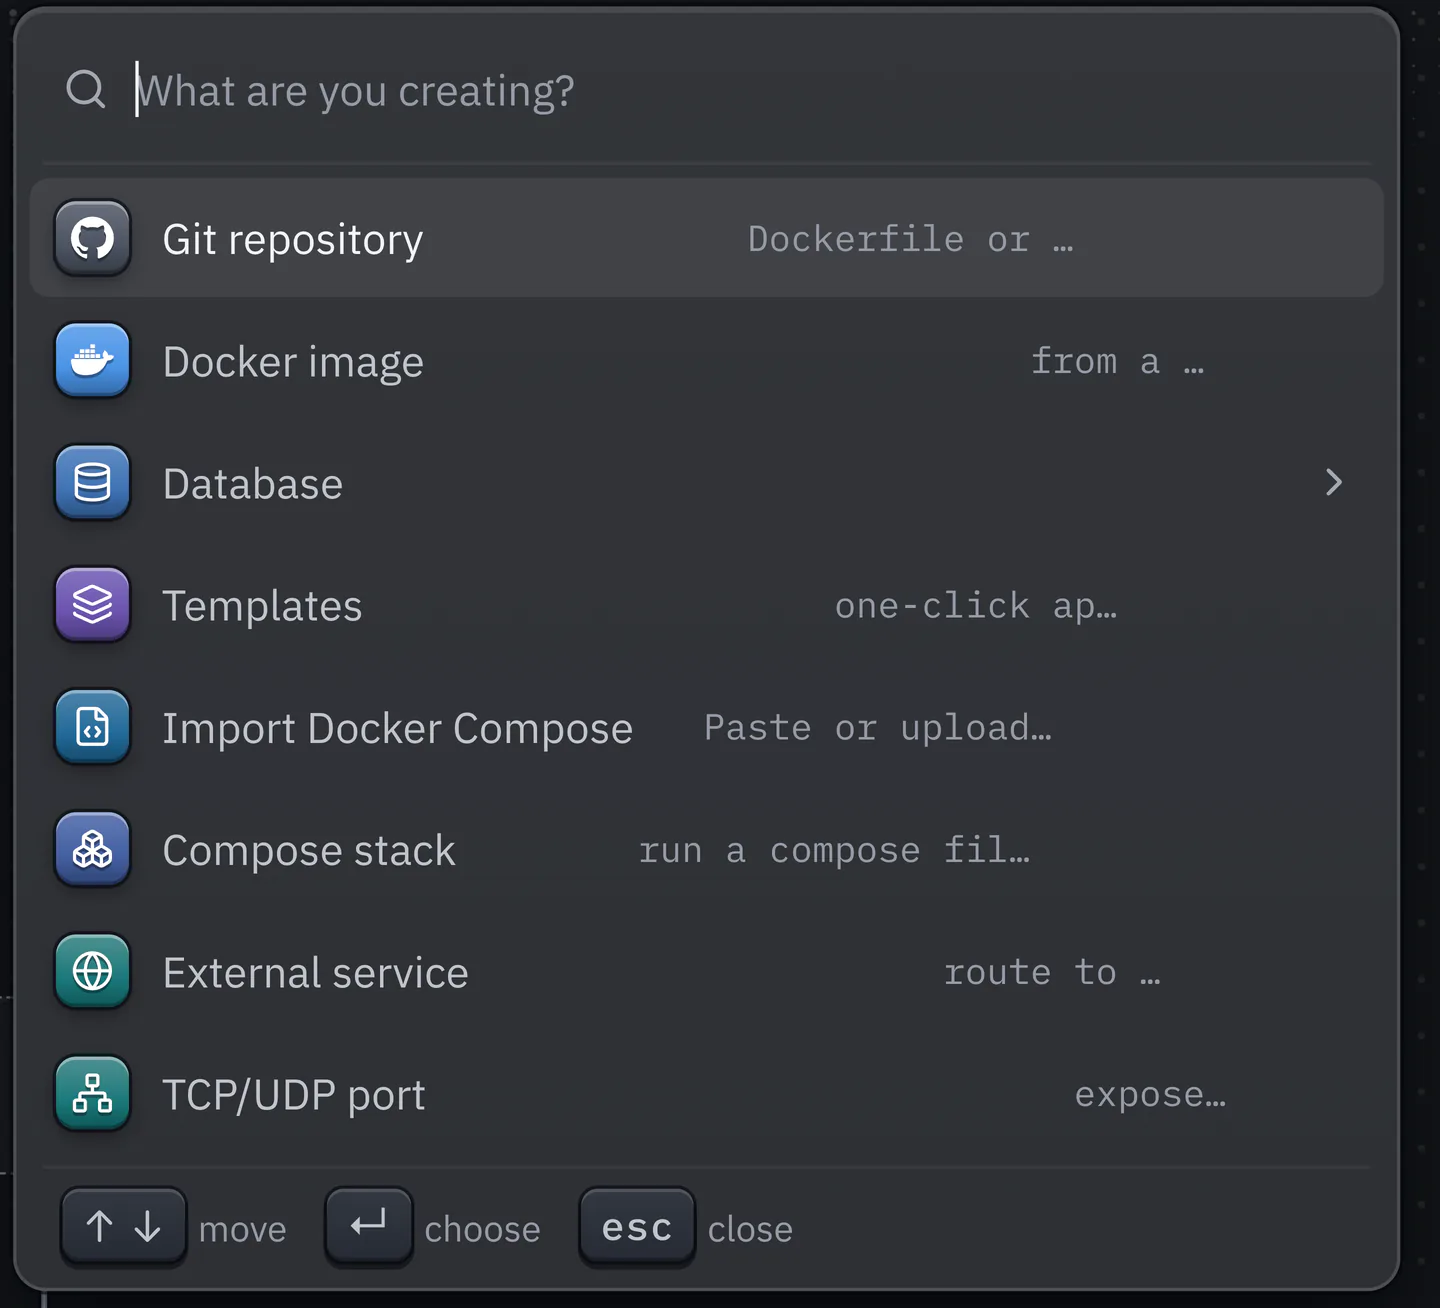Click the 'move' hint label
Image resolution: width=1440 pixels, height=1308 pixels.
[243, 1229]
